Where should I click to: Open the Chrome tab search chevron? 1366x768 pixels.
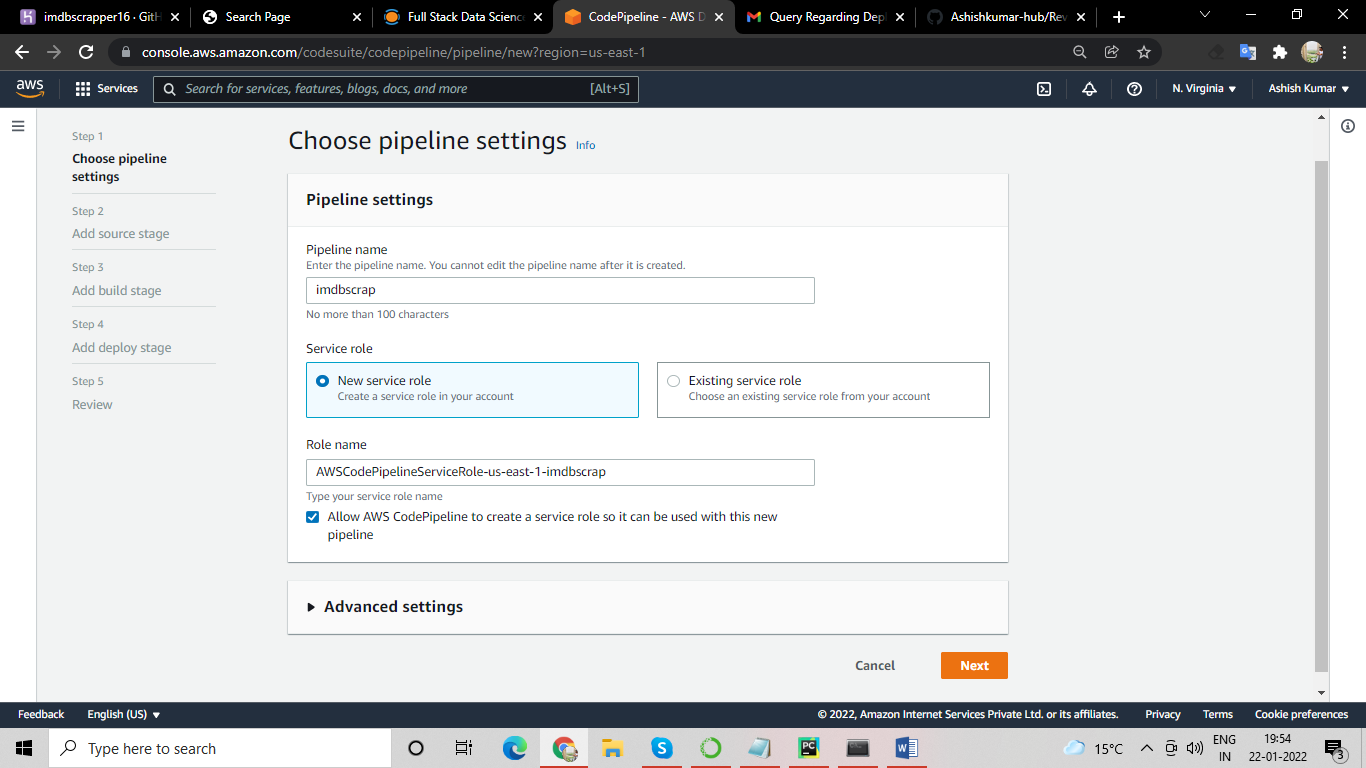coord(1204,15)
